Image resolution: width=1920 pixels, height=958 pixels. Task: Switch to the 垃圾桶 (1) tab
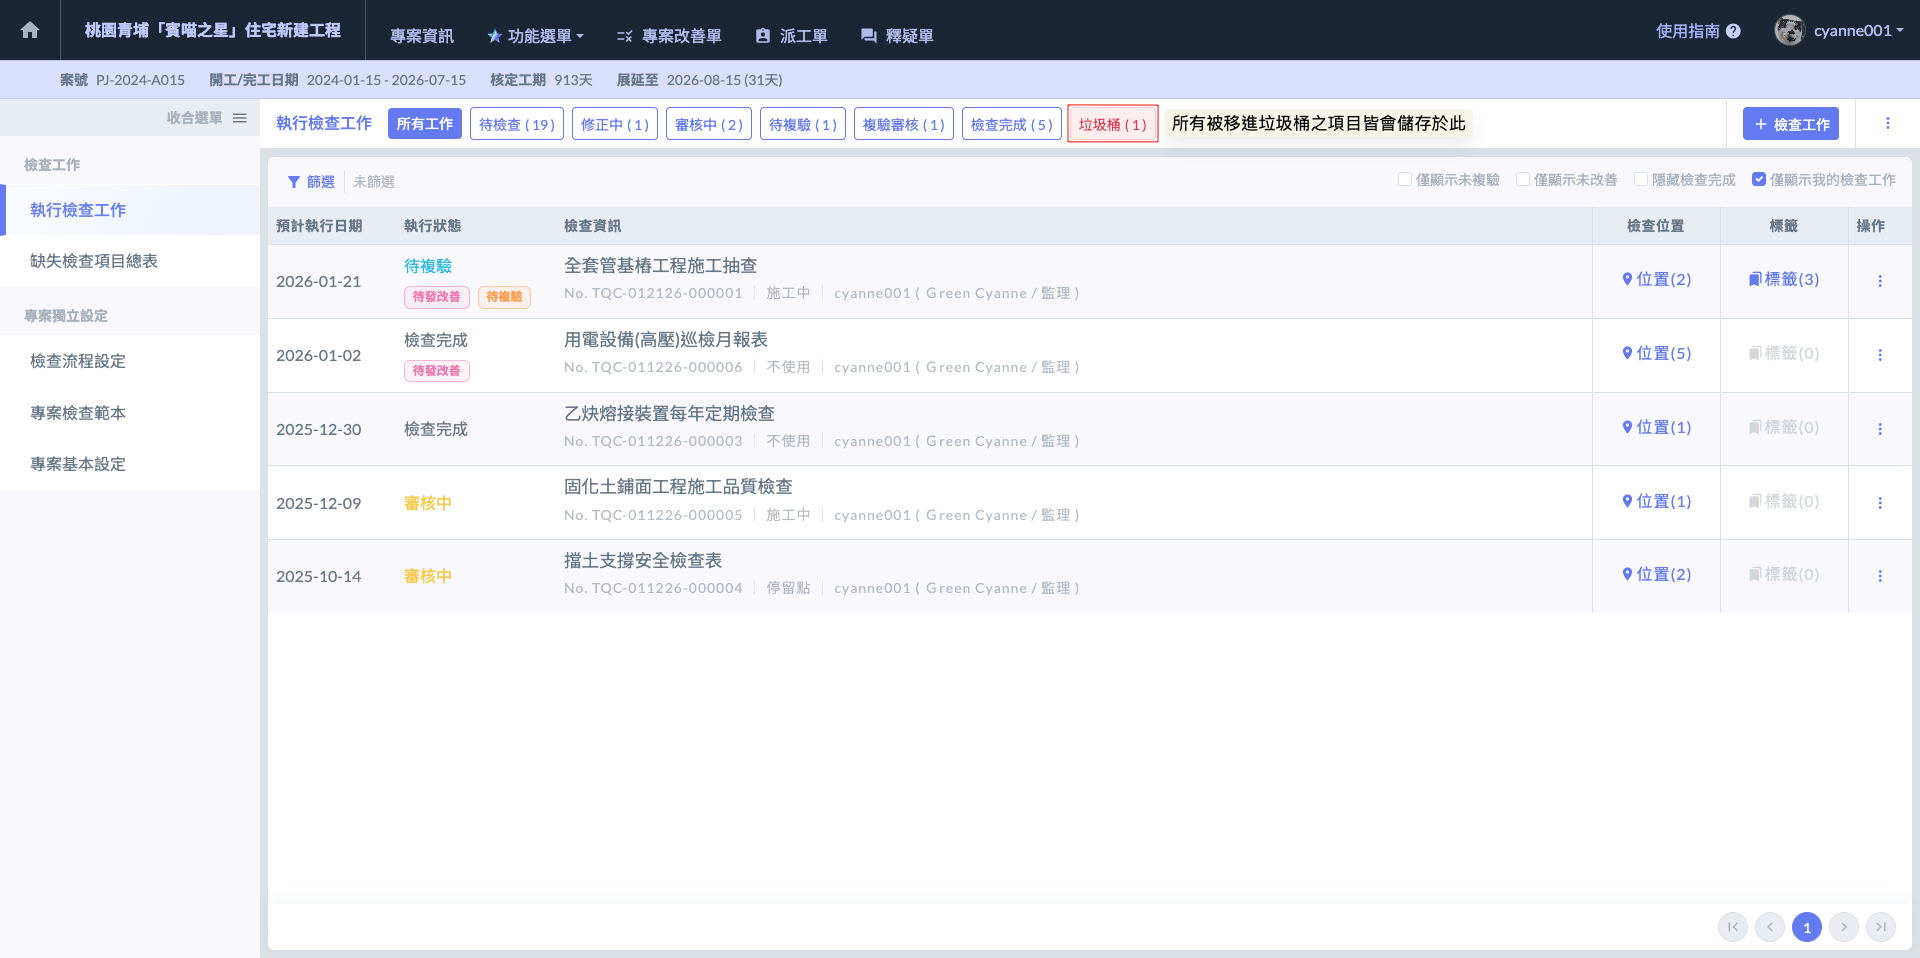click(x=1112, y=124)
